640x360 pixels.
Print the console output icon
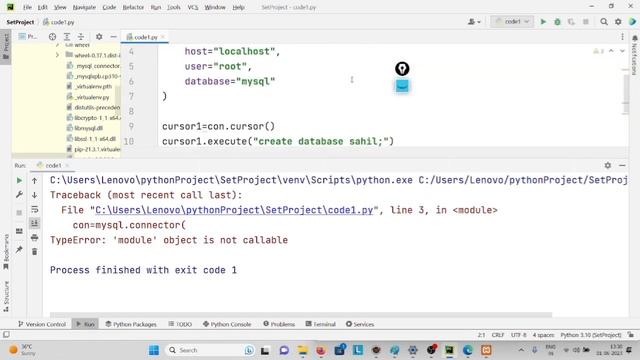click(x=35, y=238)
